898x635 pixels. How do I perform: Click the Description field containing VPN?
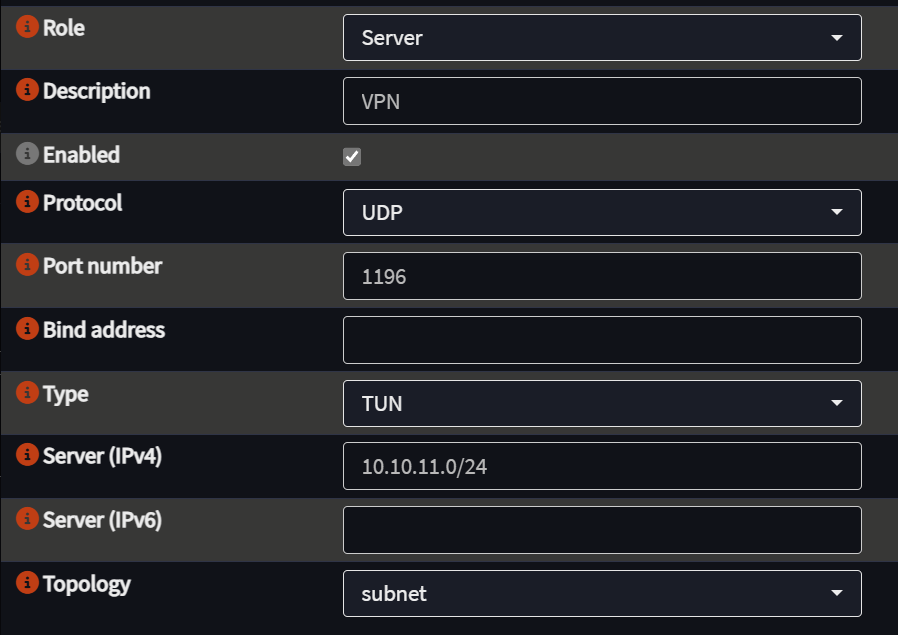tap(602, 101)
